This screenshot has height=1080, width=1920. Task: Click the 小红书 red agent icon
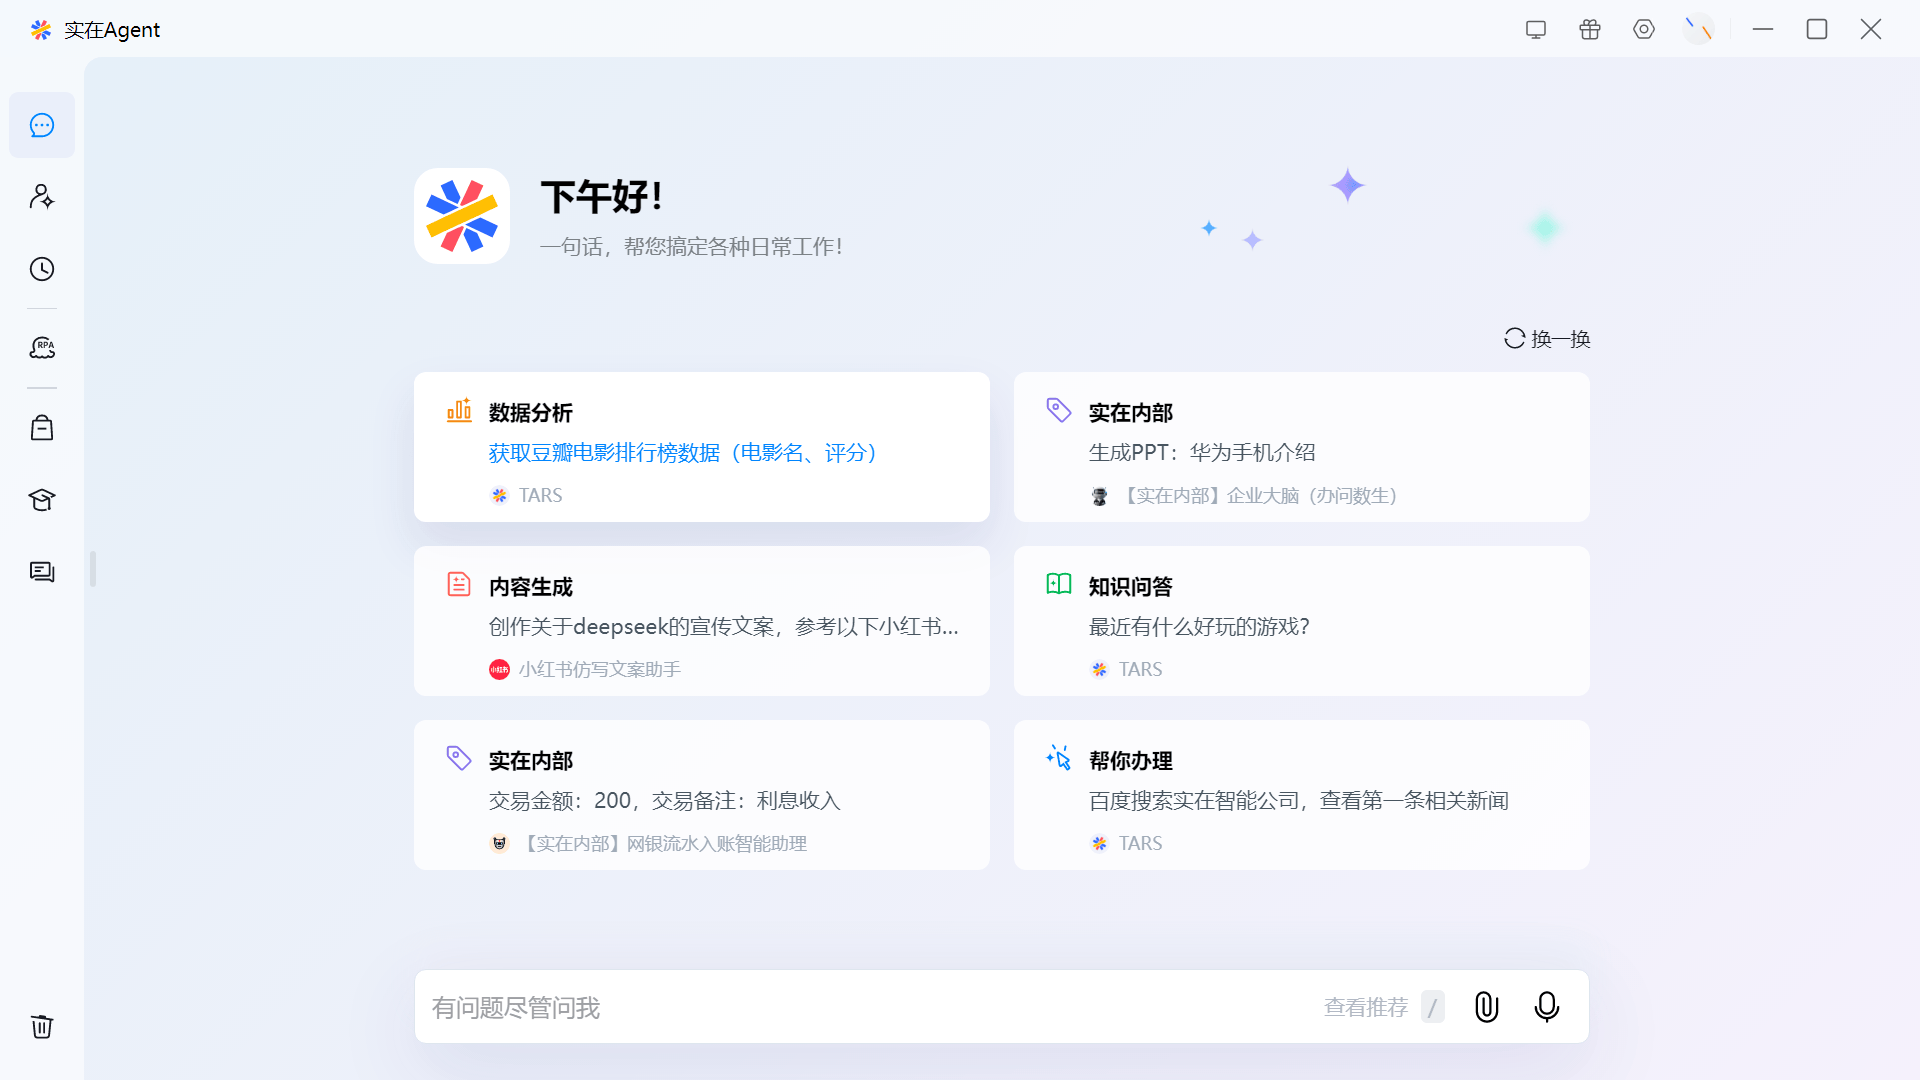click(x=499, y=669)
